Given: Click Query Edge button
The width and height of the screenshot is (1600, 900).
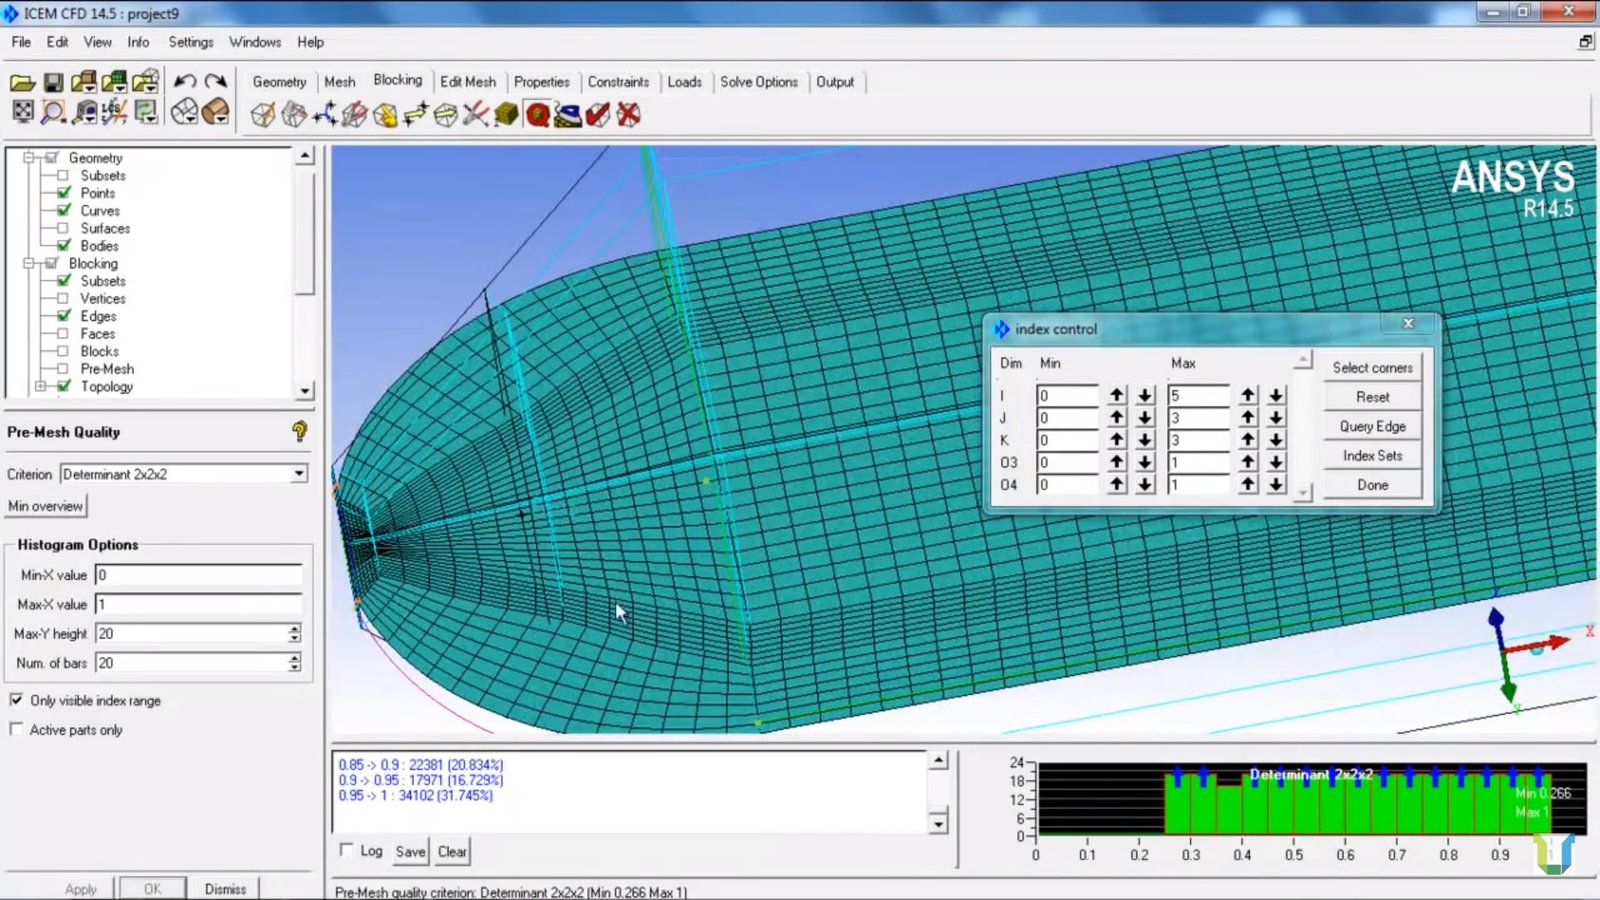Looking at the screenshot, I should pos(1372,426).
